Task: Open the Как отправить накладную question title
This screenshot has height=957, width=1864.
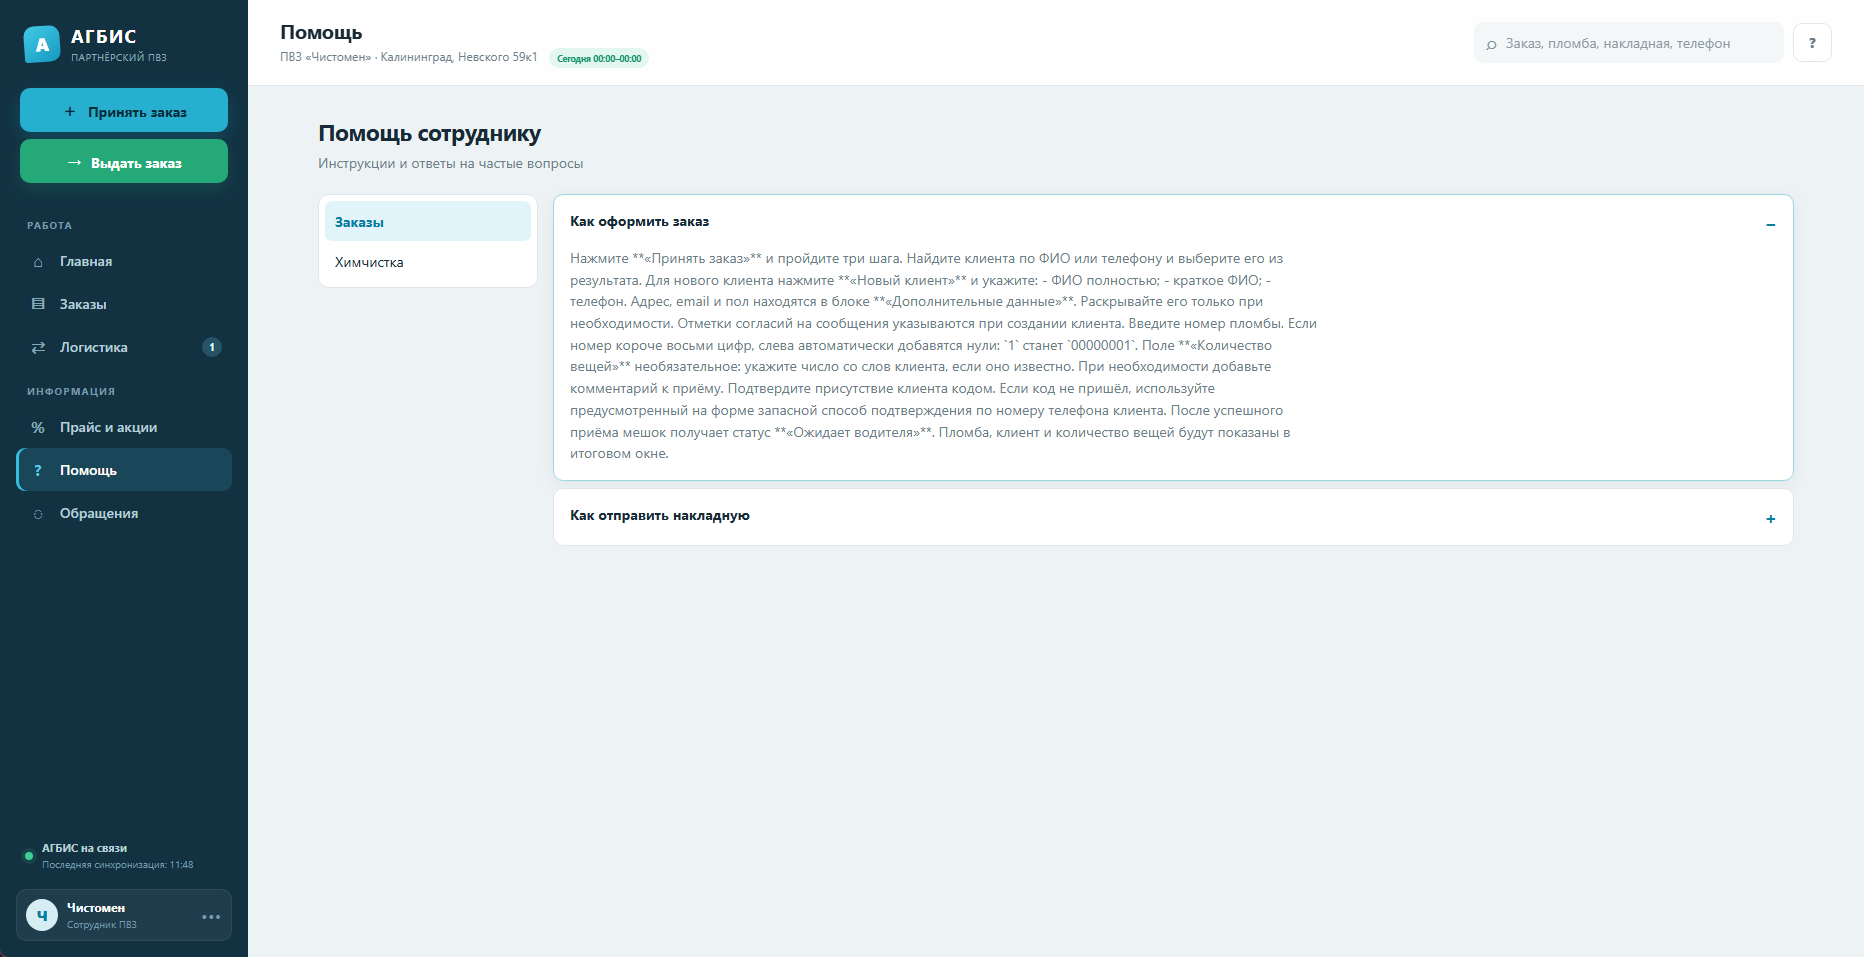Action: tap(660, 516)
